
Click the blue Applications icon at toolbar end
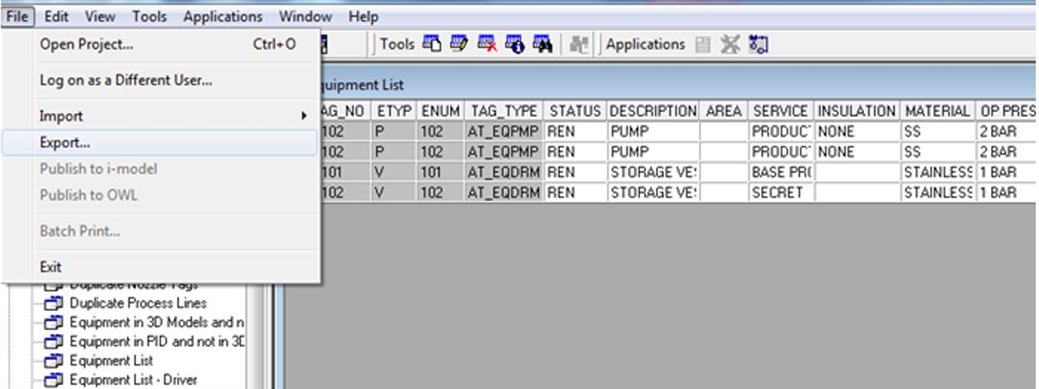click(x=758, y=44)
